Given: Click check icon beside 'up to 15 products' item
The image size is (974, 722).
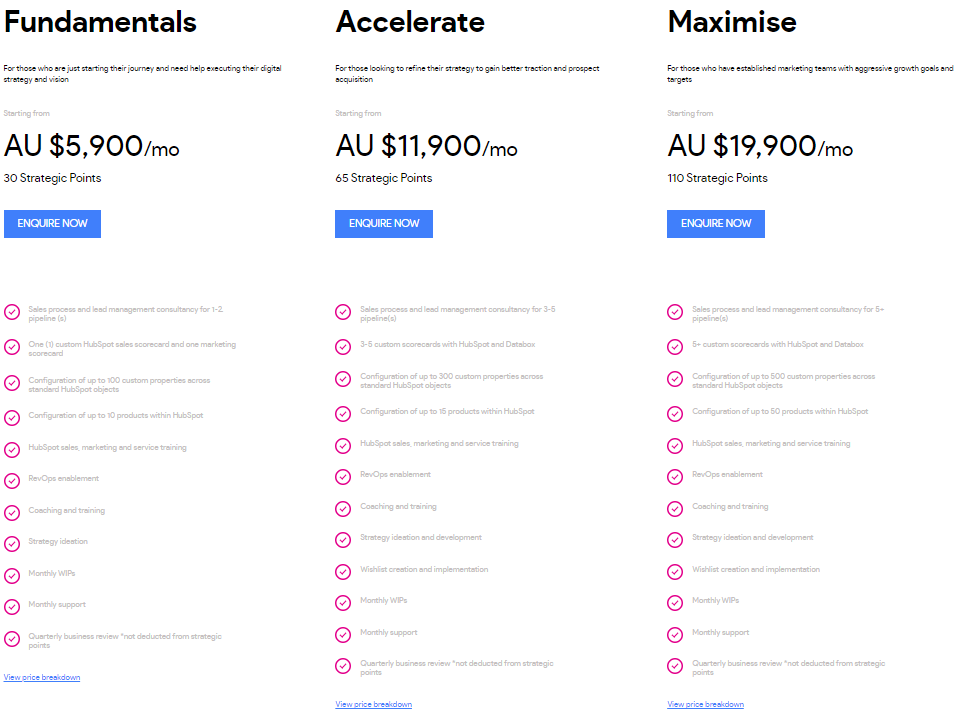Looking at the screenshot, I should point(343,414).
